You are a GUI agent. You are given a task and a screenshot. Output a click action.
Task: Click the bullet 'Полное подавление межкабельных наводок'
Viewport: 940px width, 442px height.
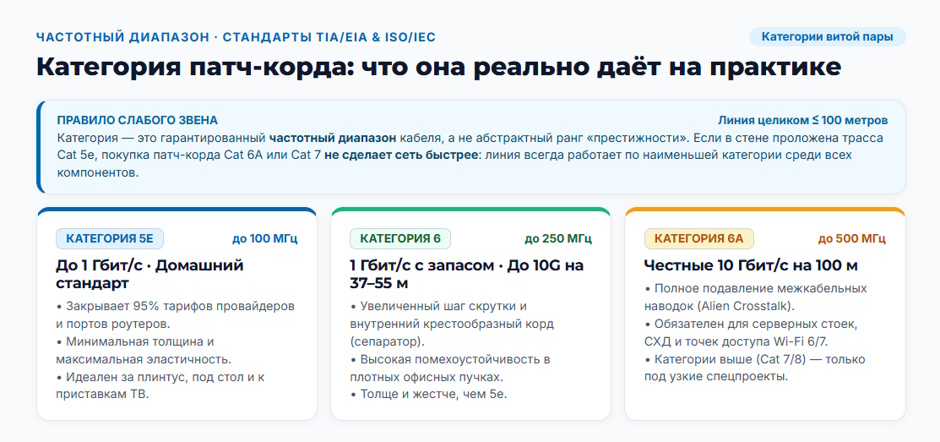tap(755, 297)
